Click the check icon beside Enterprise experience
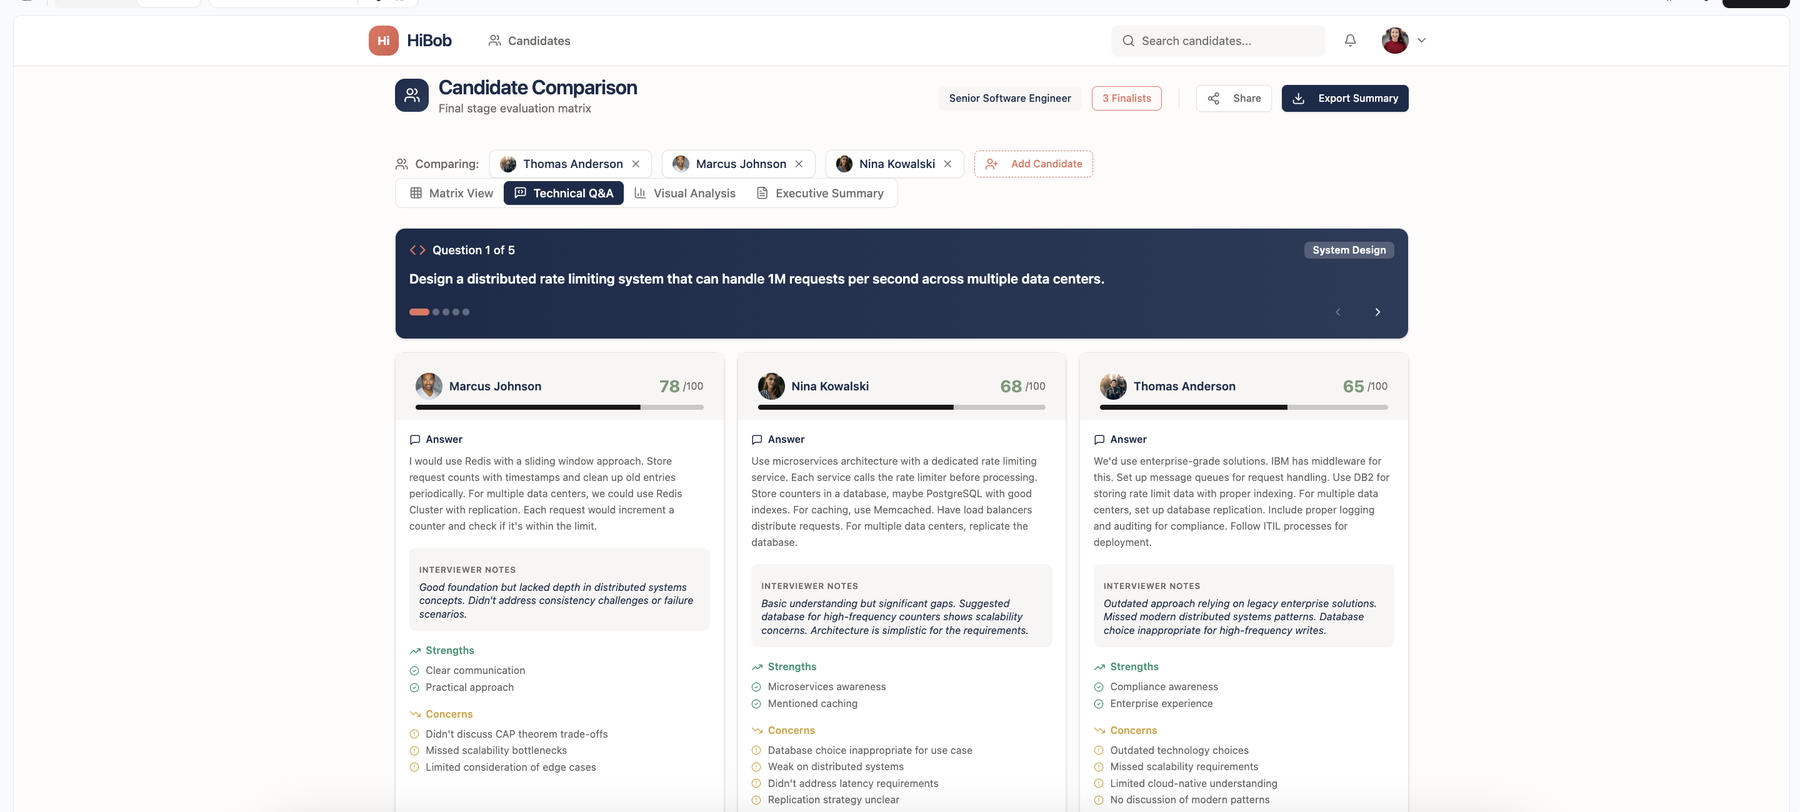Viewport: 1800px width, 812px height. coord(1098,704)
